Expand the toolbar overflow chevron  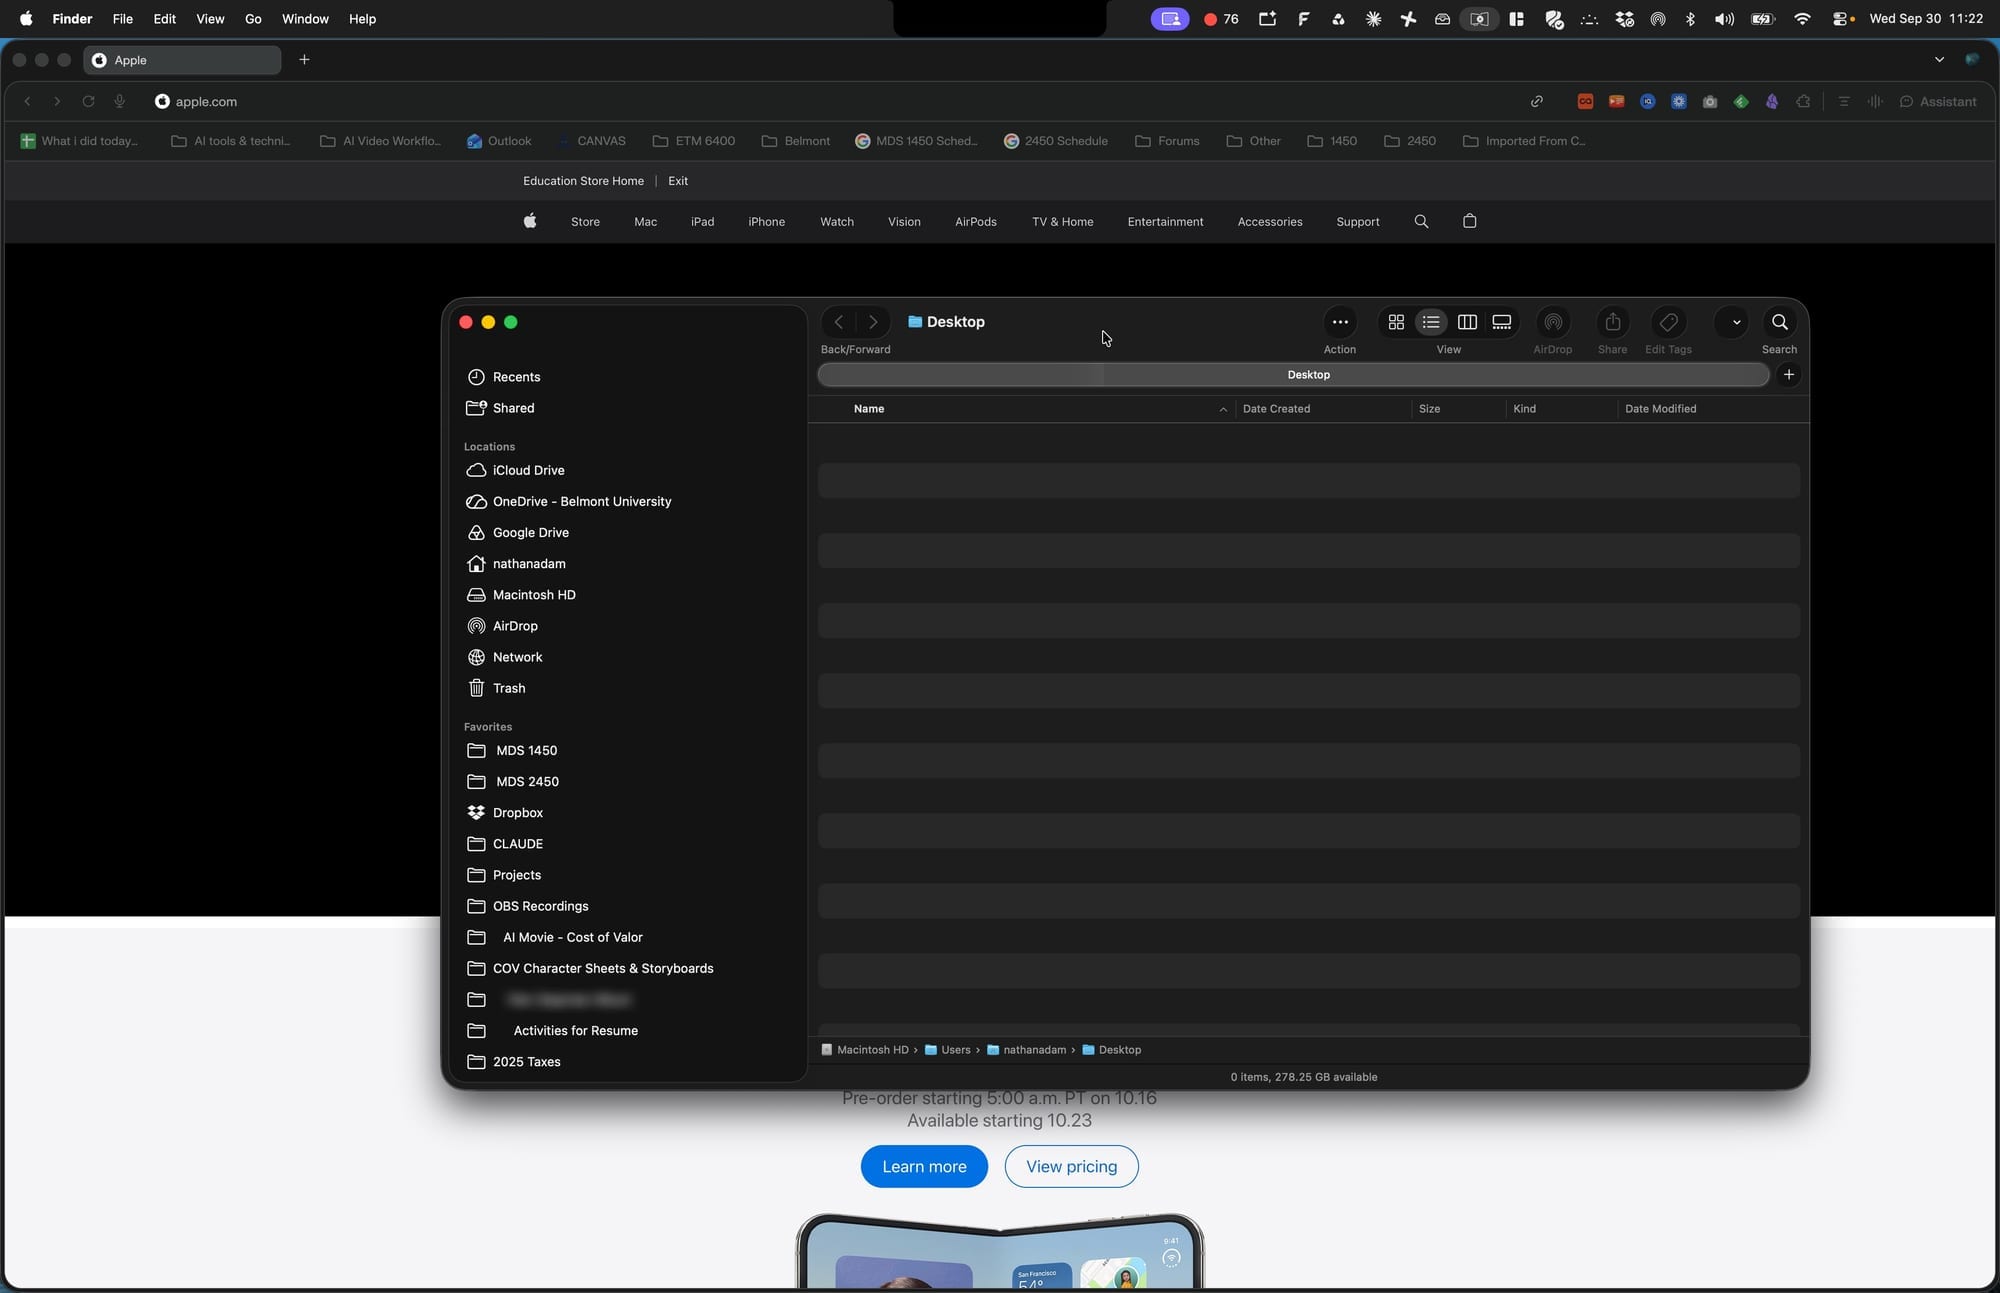coord(1736,322)
